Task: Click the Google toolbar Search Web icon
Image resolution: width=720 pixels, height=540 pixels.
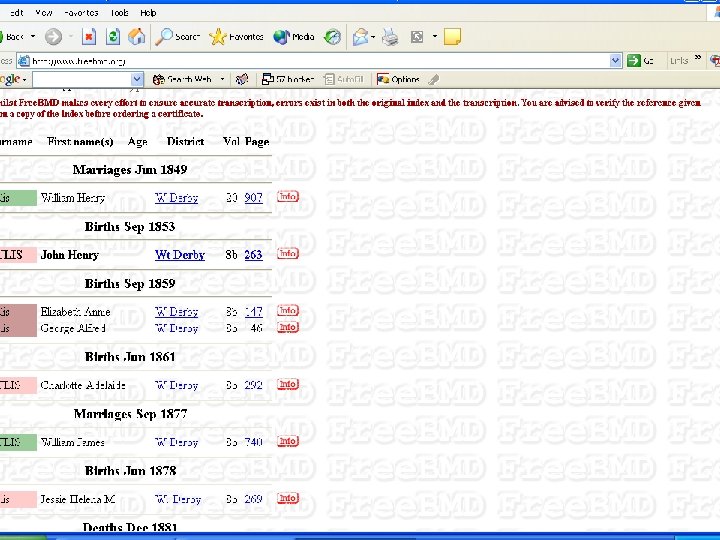Action: [183, 79]
